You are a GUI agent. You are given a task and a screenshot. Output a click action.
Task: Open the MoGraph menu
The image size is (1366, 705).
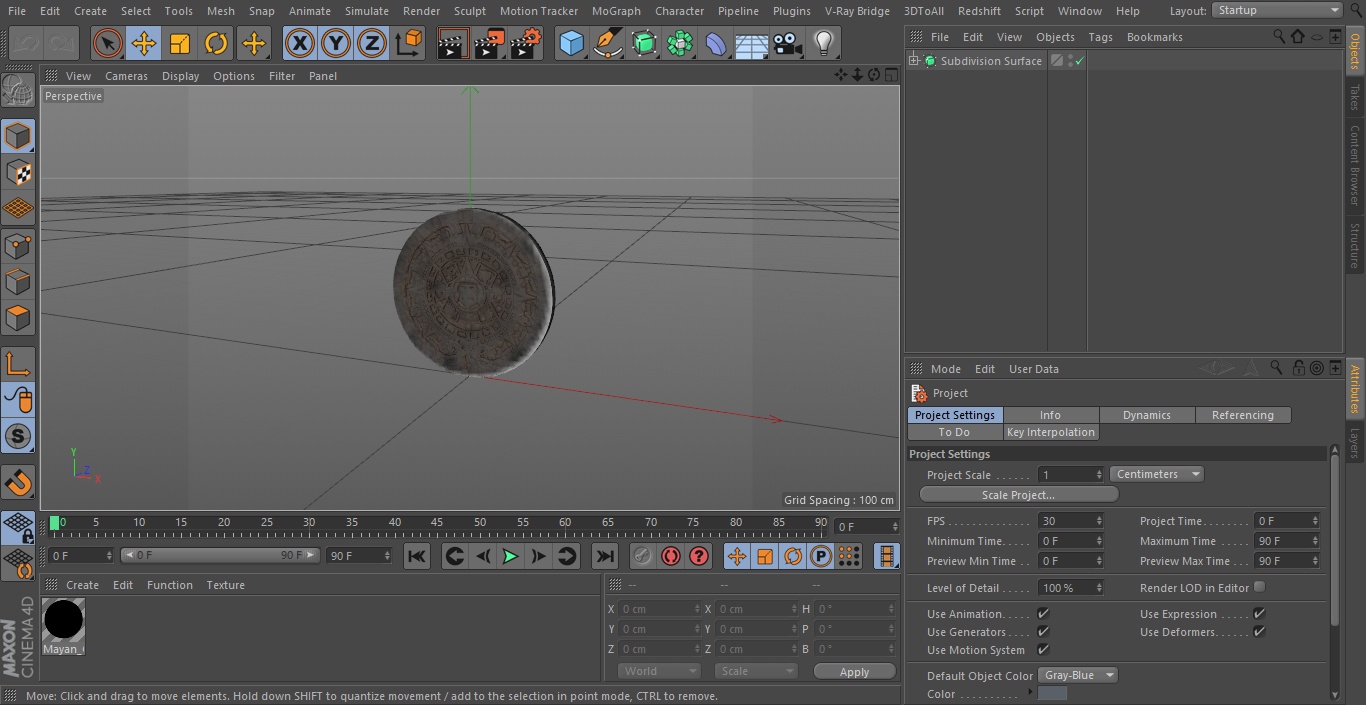point(616,11)
